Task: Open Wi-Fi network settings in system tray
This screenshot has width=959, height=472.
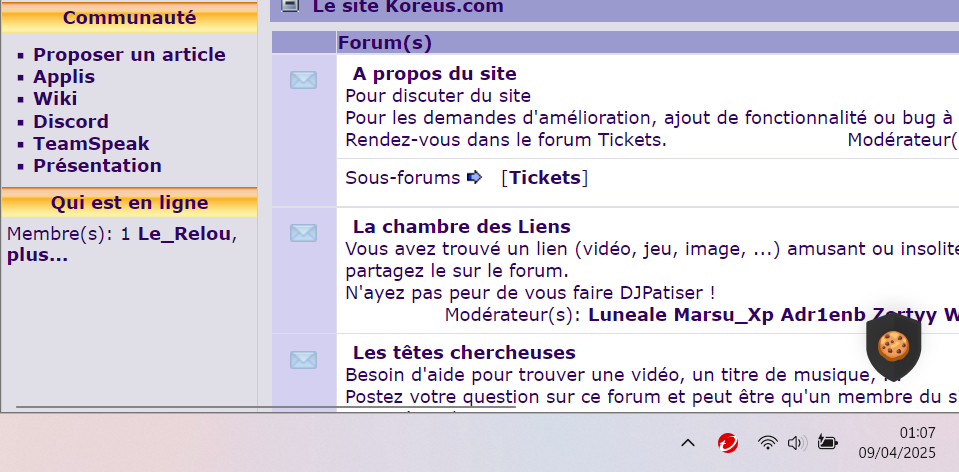Action: point(767,442)
